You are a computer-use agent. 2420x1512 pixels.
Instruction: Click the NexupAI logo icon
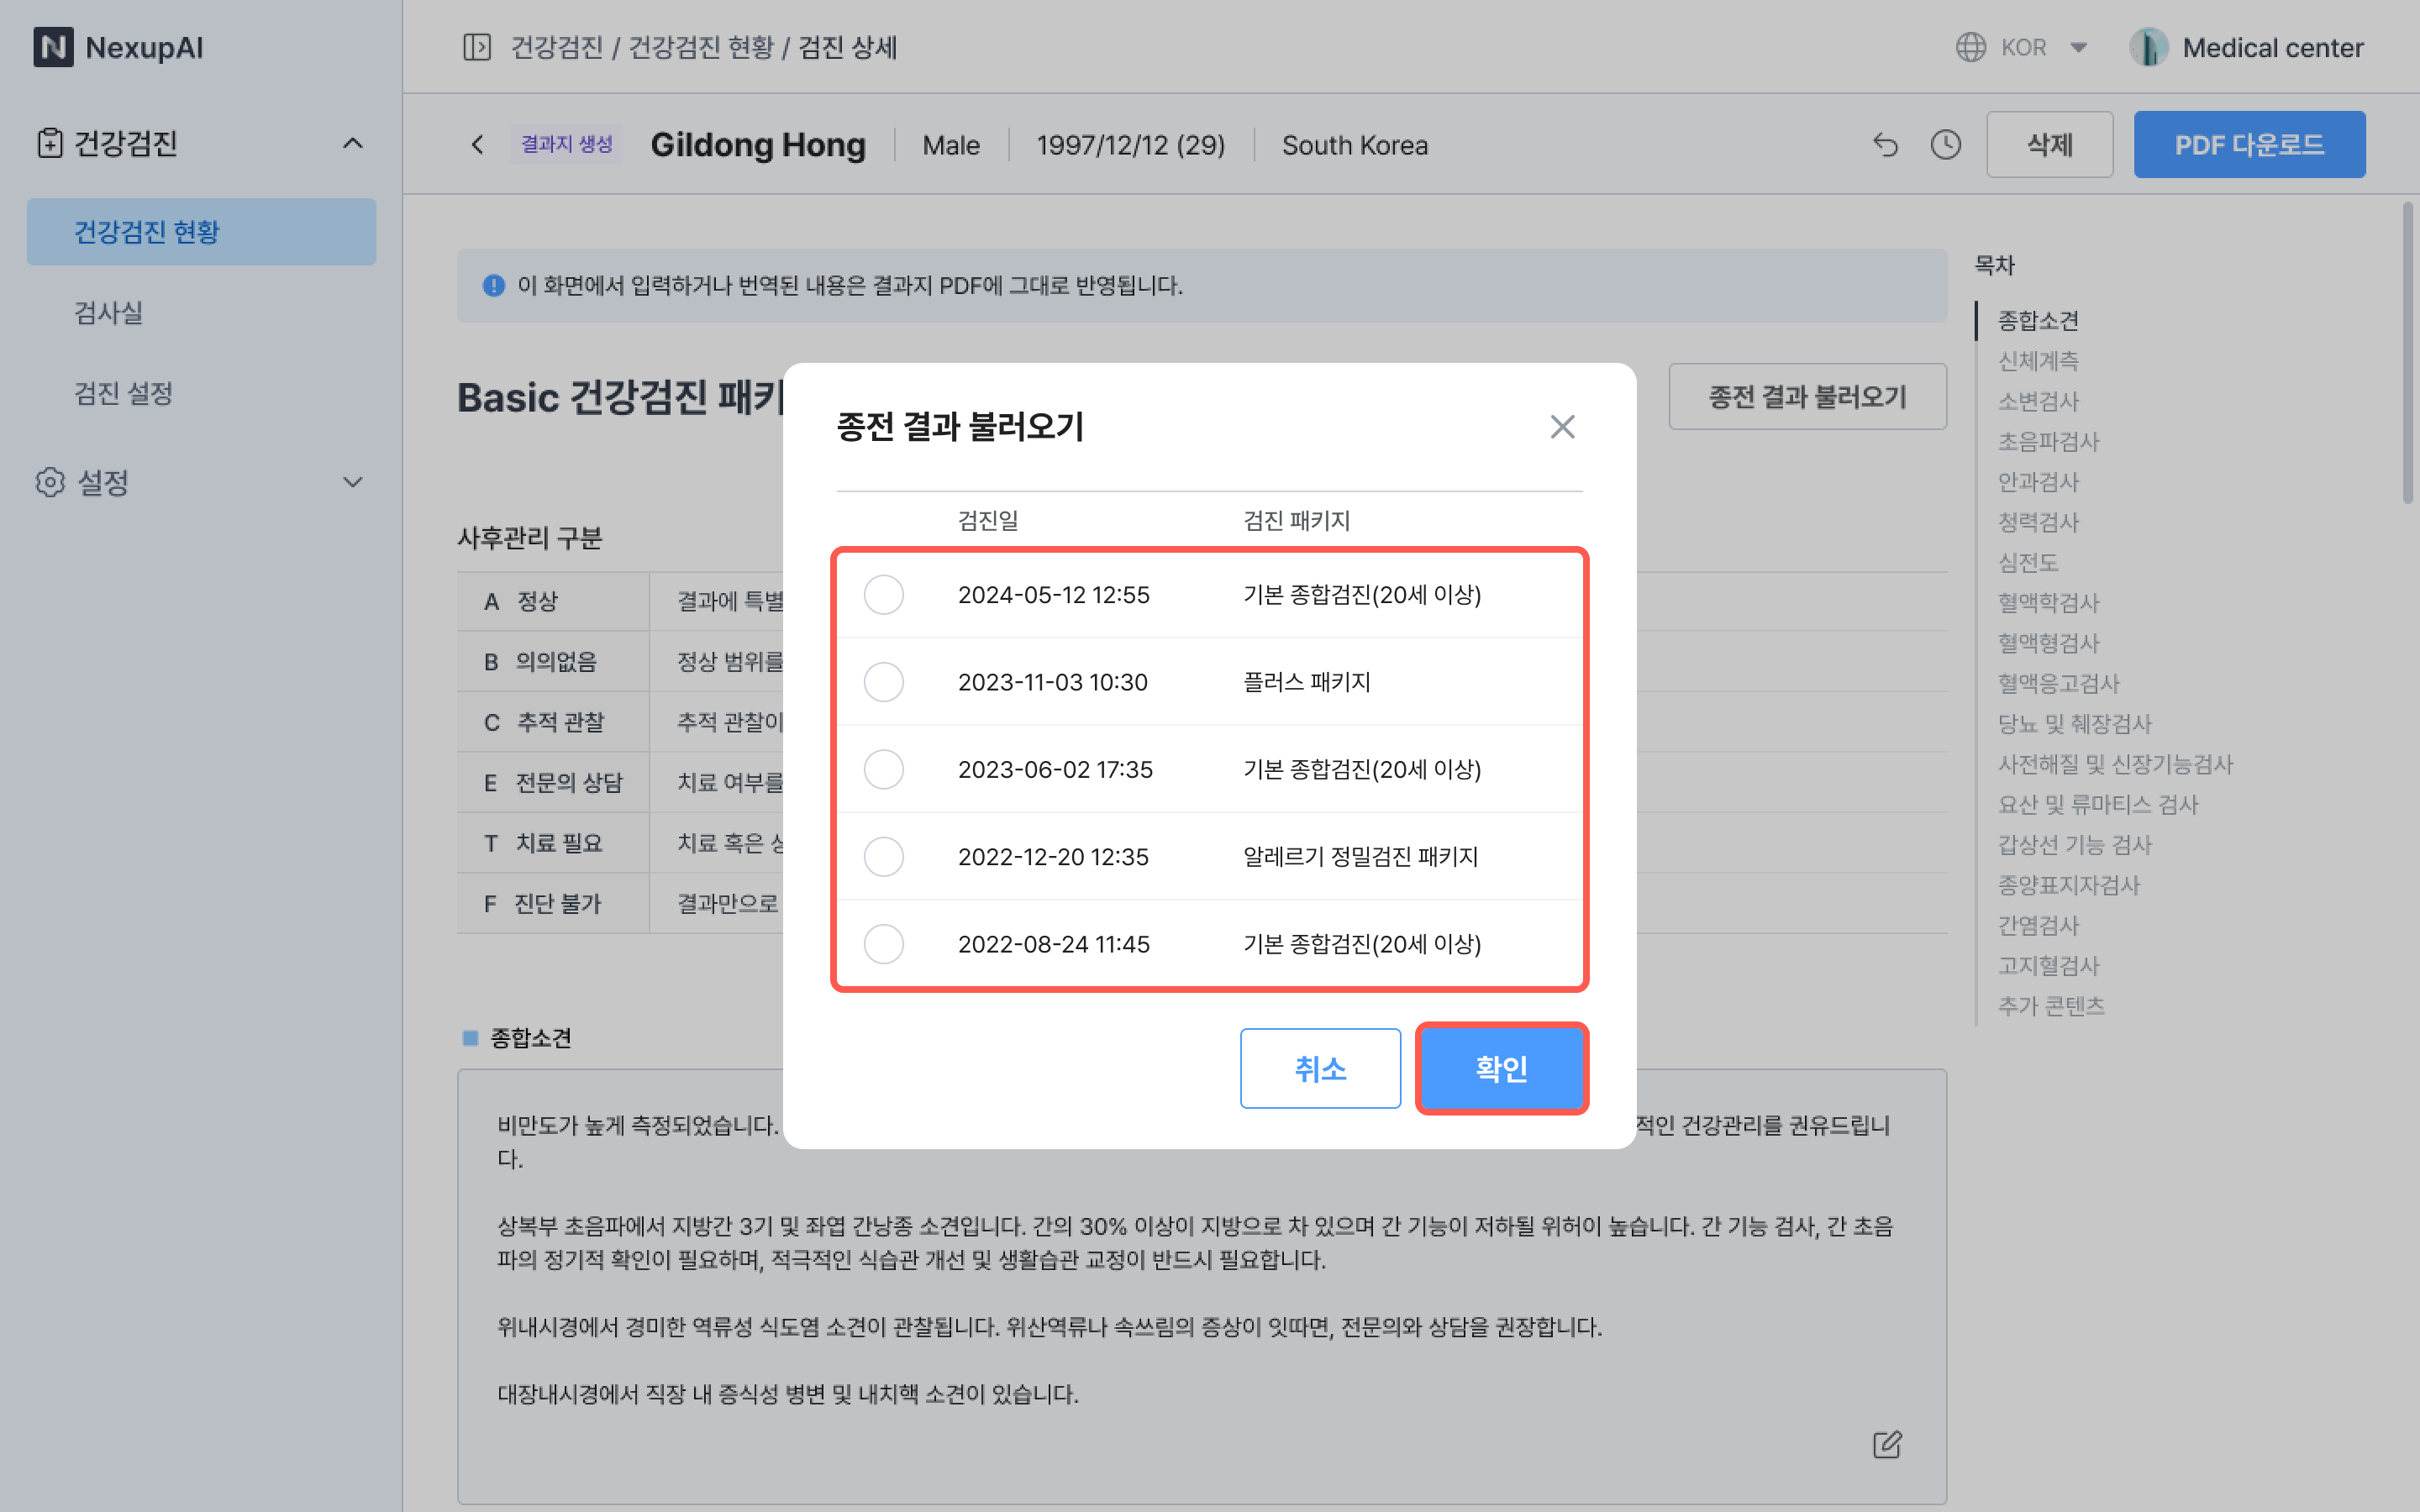[x=53, y=47]
